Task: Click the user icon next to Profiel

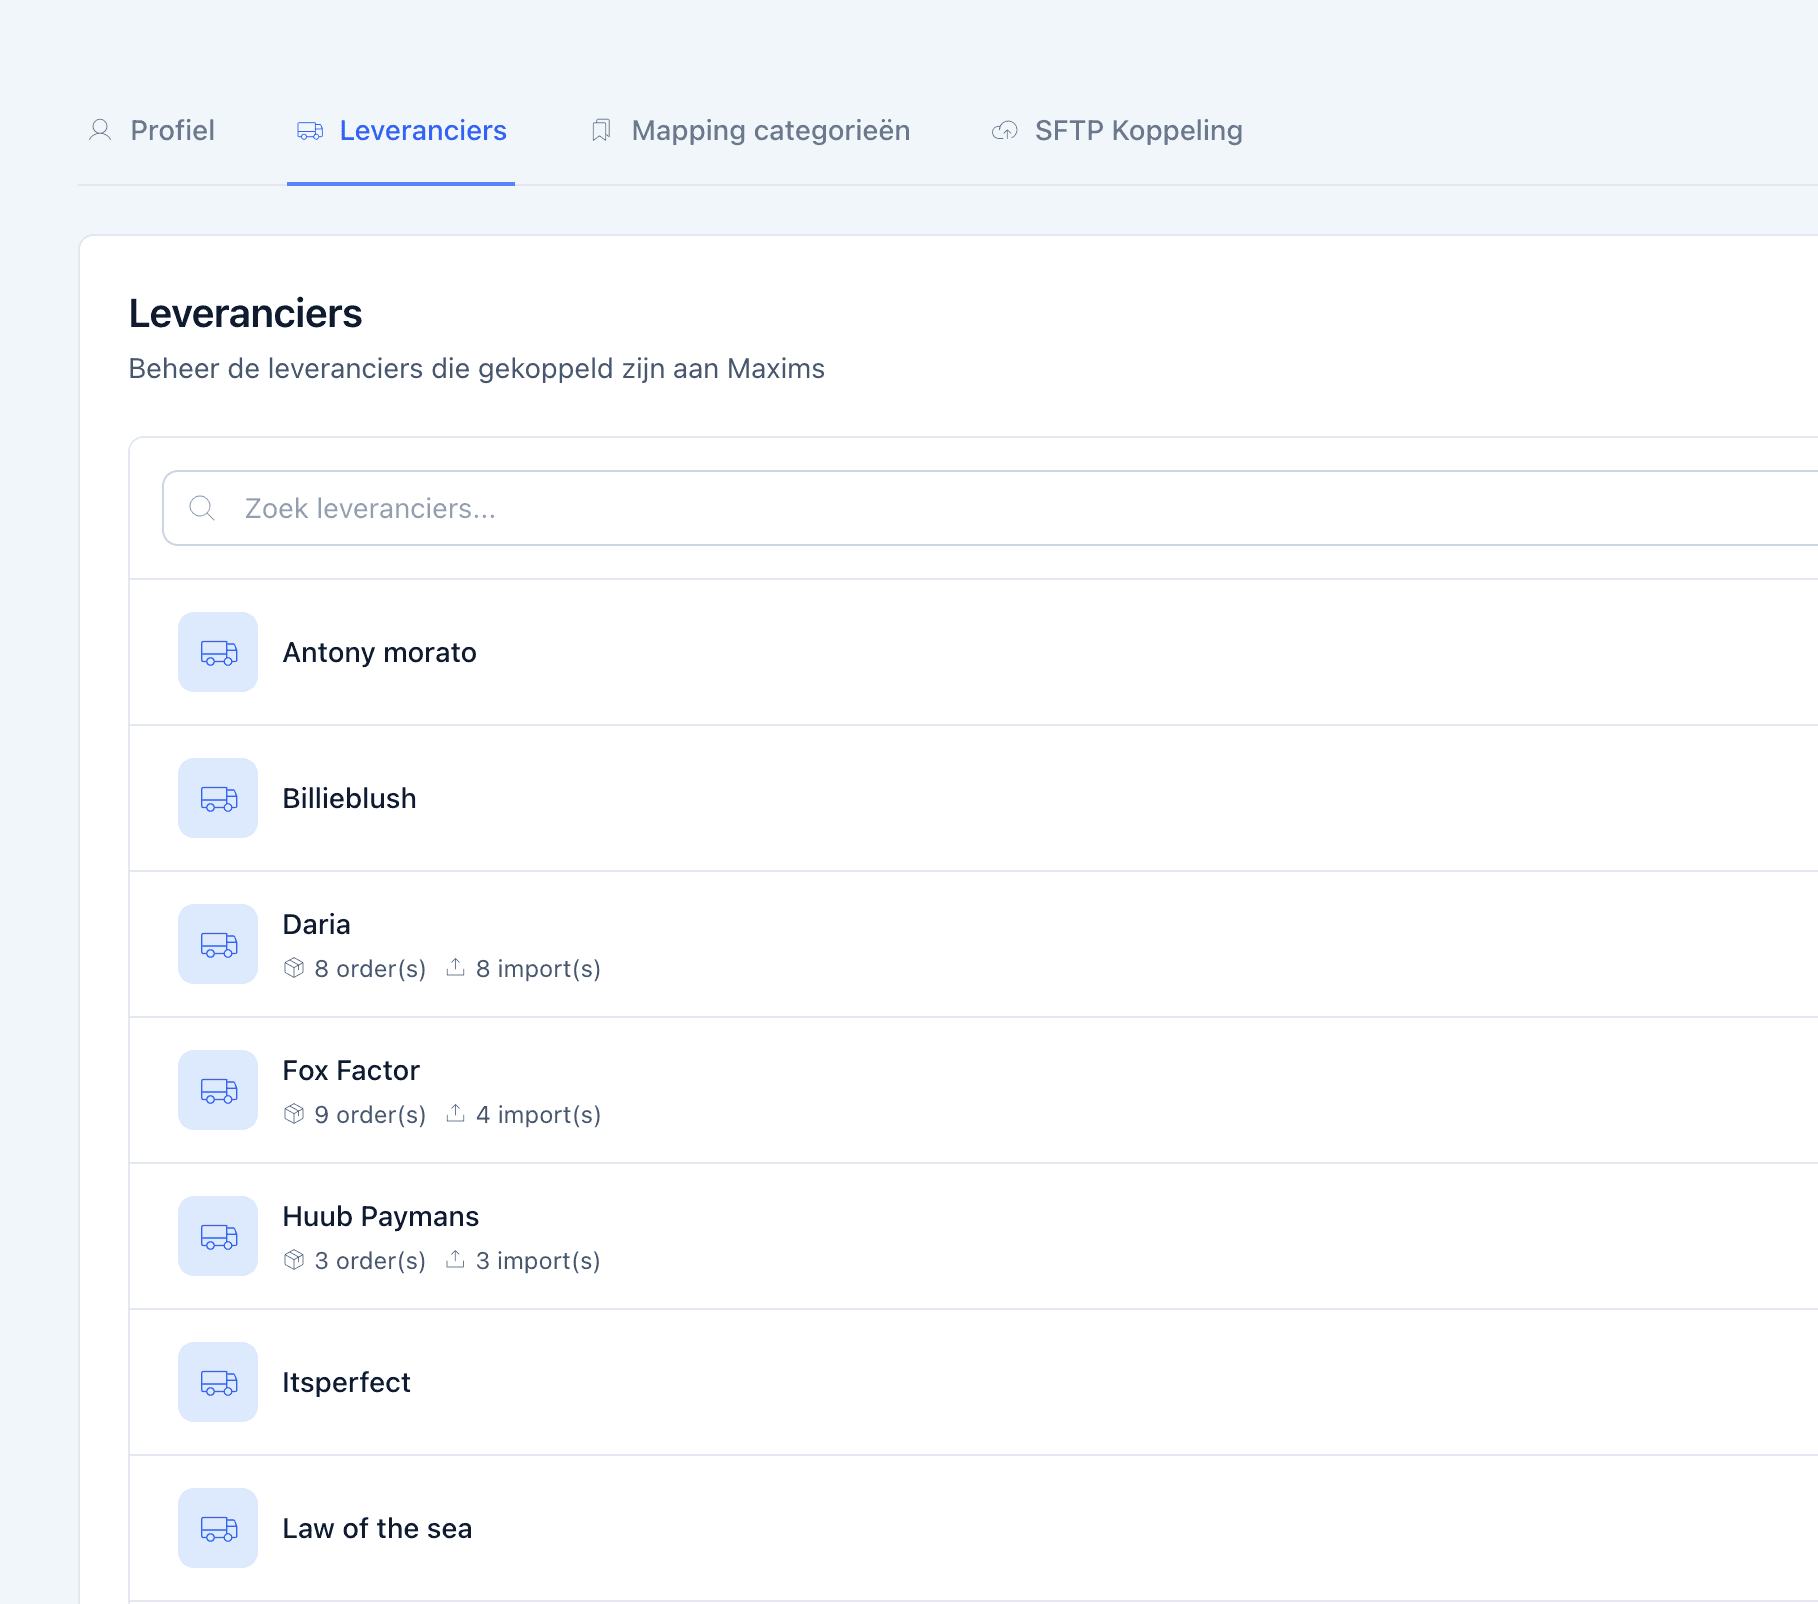Action: [x=99, y=130]
